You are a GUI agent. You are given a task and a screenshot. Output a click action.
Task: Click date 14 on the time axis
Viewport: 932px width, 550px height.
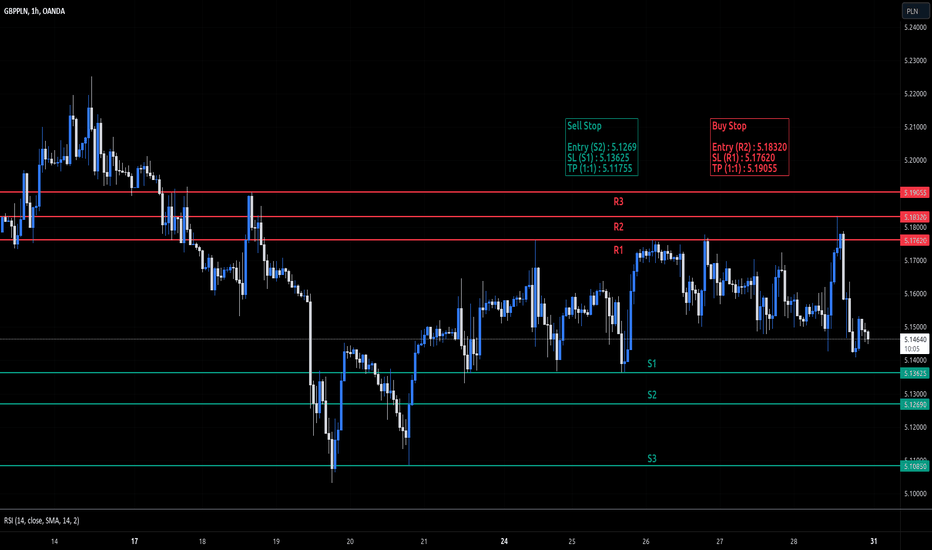click(55, 542)
